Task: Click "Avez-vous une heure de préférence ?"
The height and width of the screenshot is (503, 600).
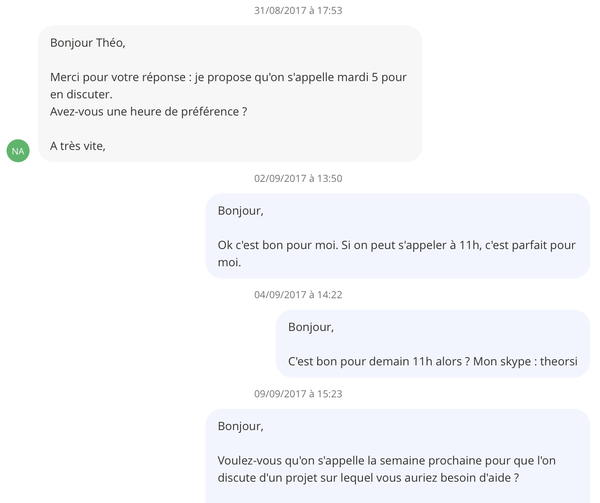Action: pyautogui.click(x=148, y=111)
